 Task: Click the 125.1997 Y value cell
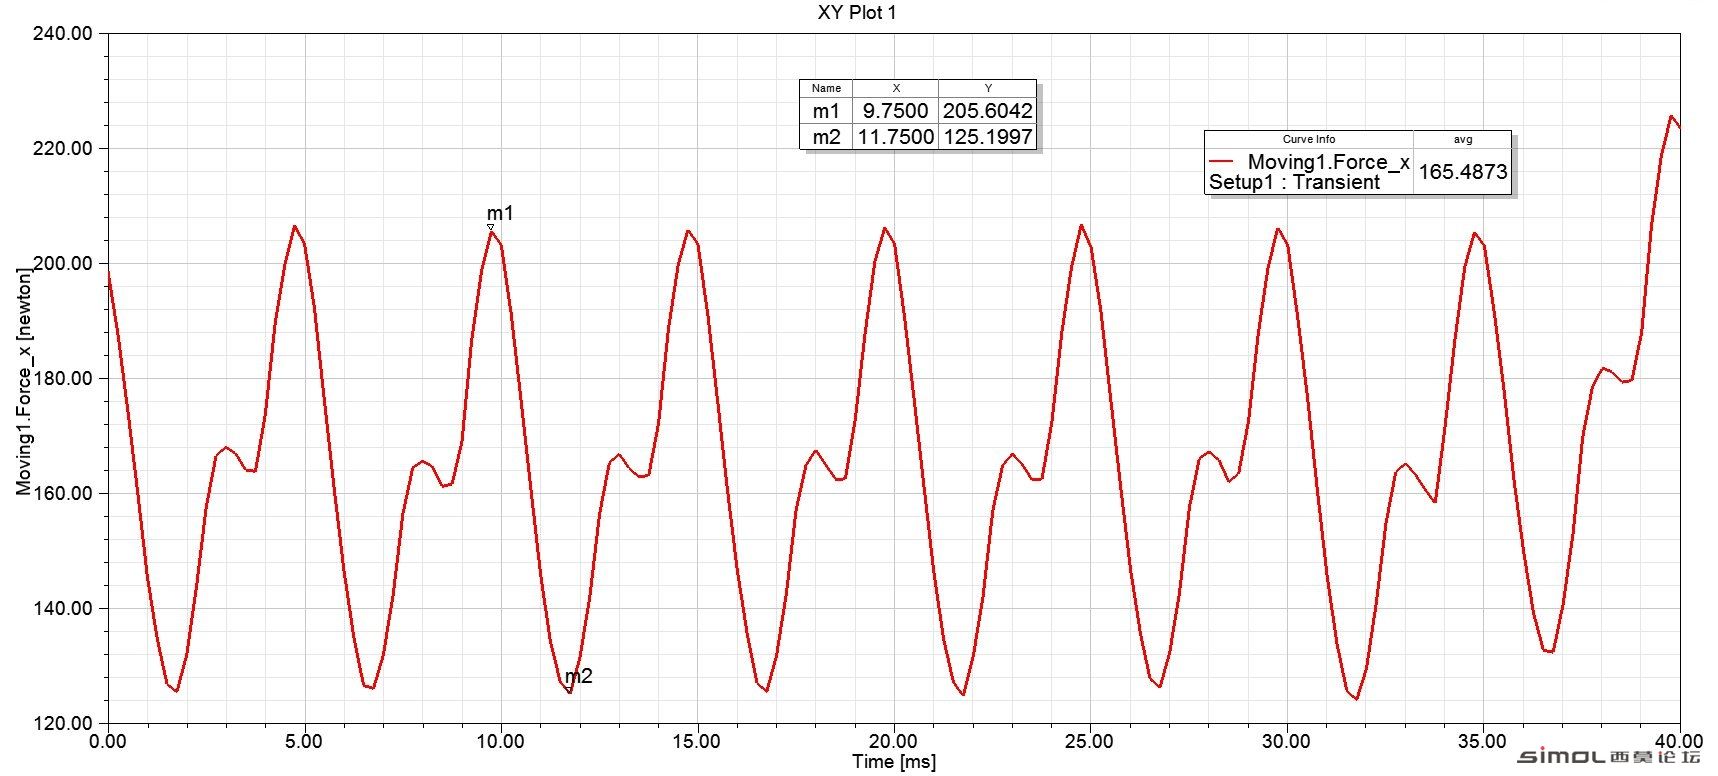click(987, 137)
